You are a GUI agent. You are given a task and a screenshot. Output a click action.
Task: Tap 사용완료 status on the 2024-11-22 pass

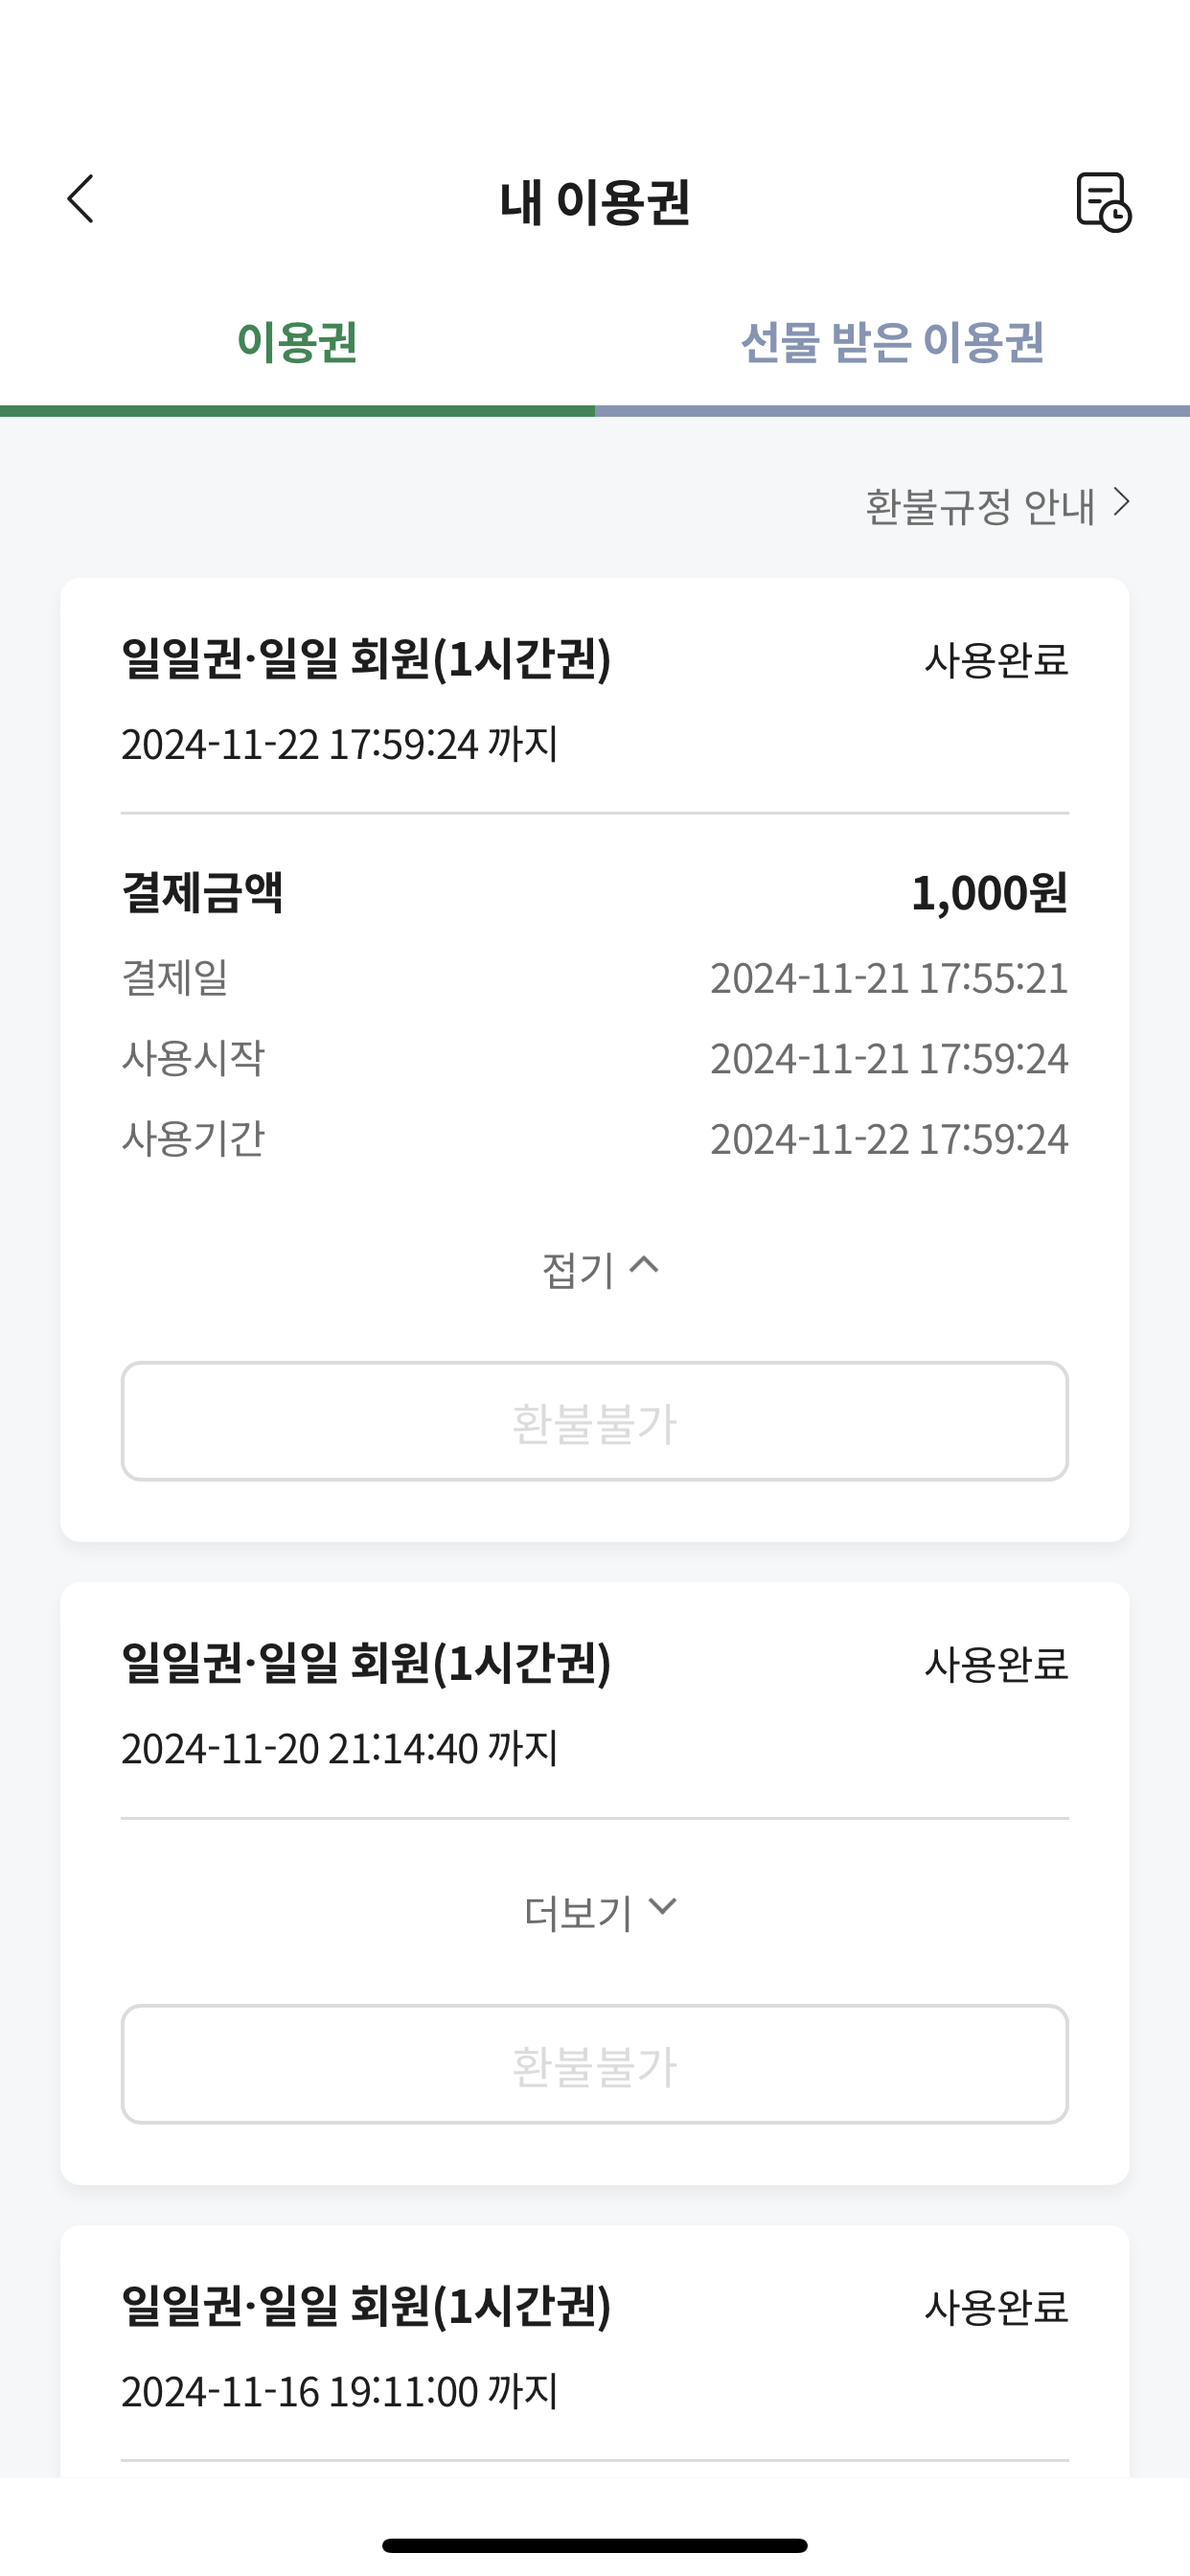click(x=996, y=660)
